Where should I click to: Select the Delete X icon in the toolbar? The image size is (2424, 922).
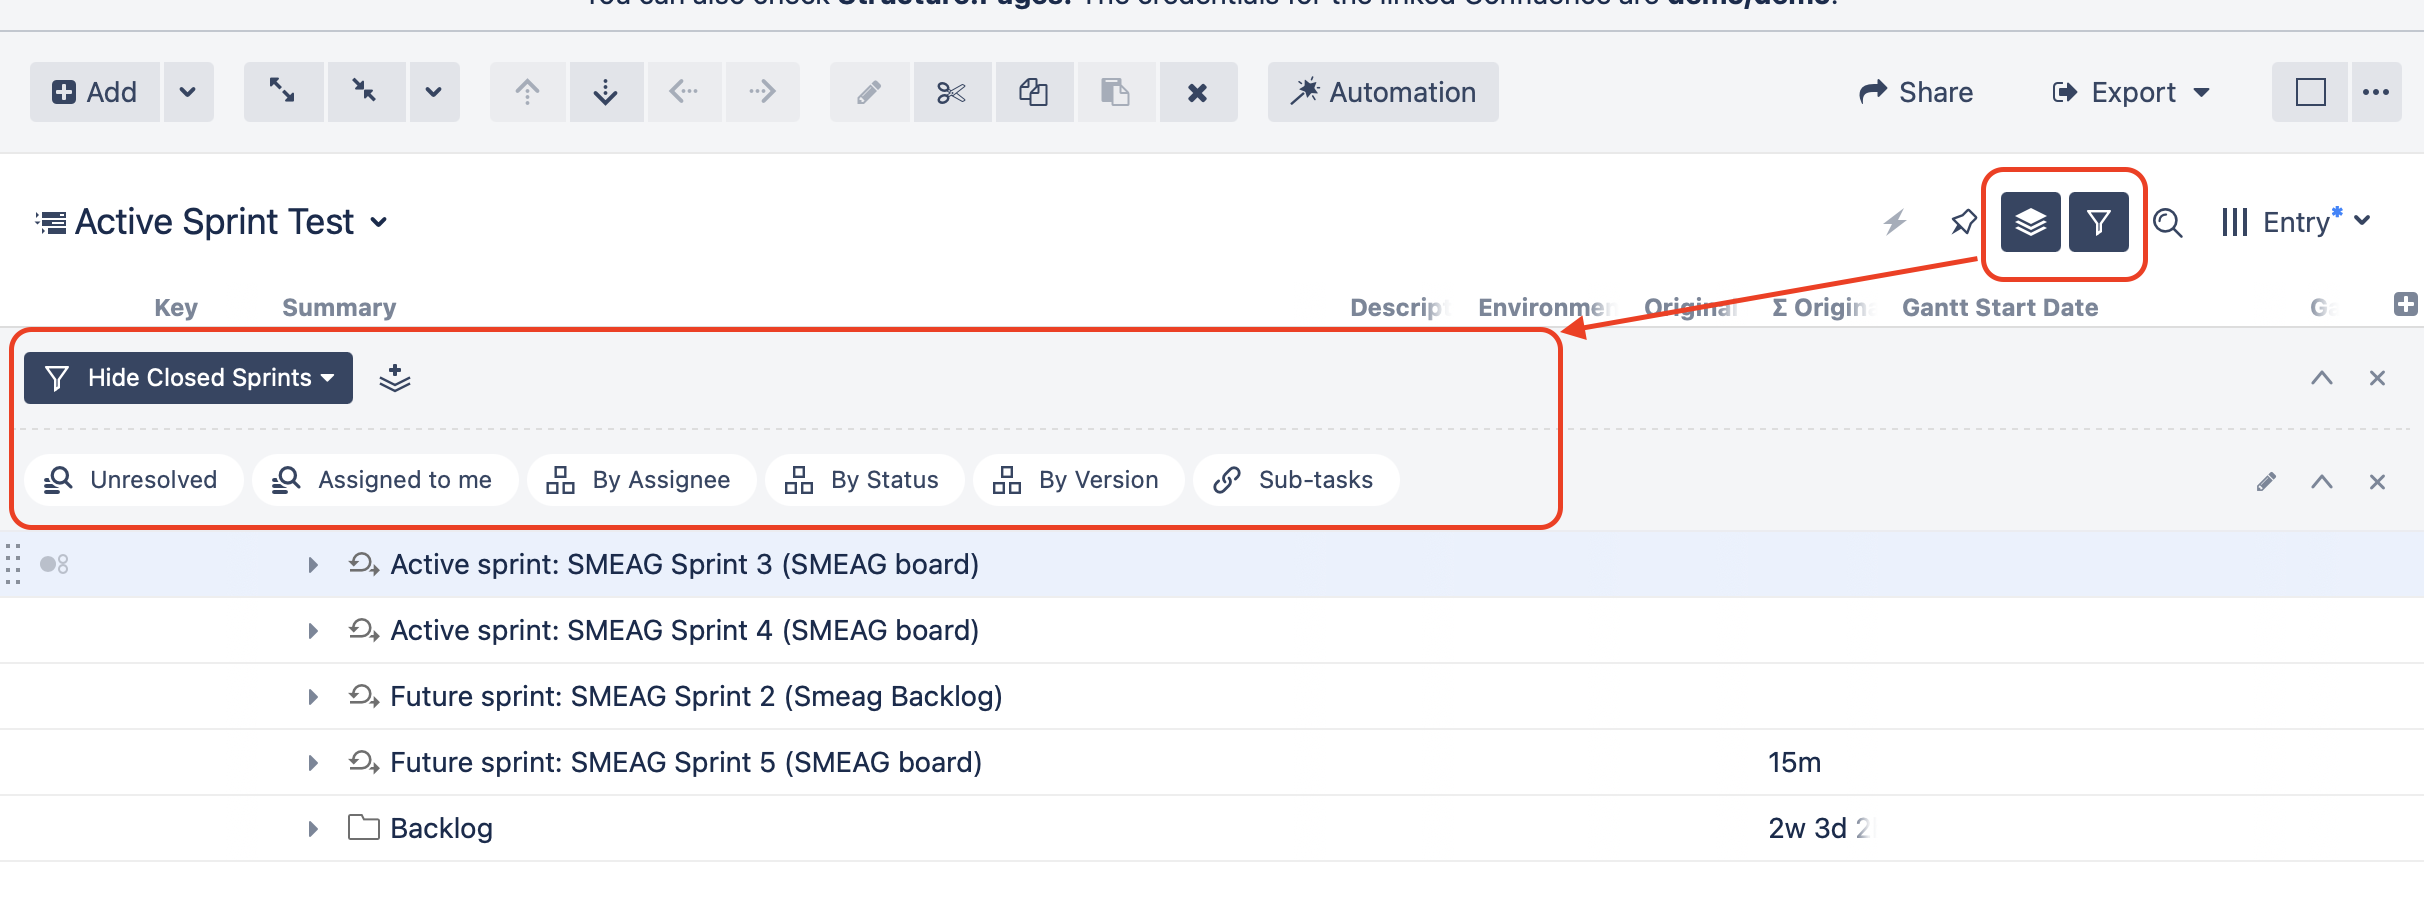(1198, 92)
